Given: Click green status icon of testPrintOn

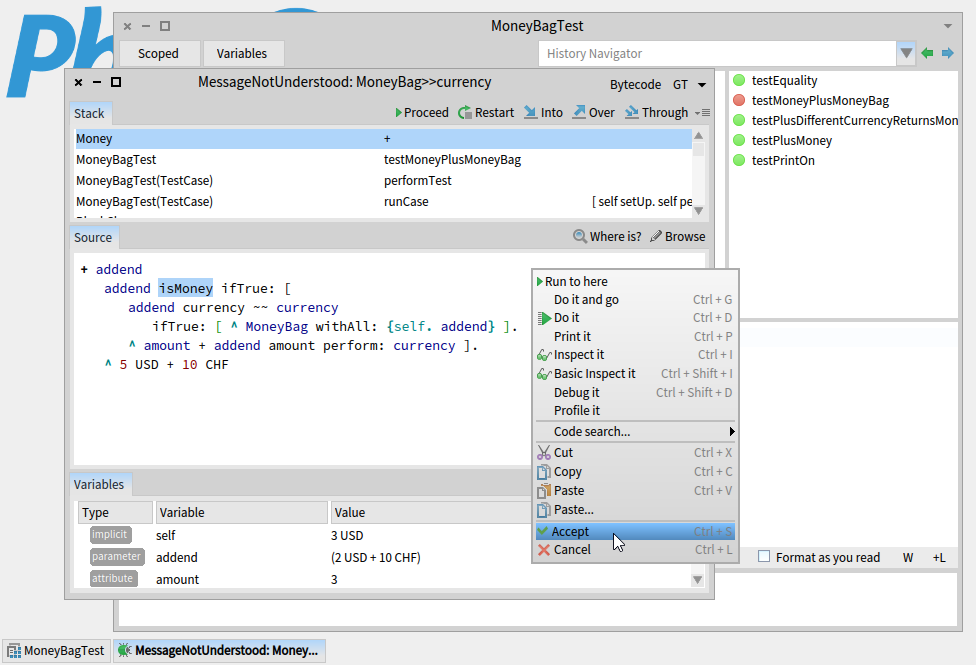Looking at the screenshot, I should pos(739,160).
